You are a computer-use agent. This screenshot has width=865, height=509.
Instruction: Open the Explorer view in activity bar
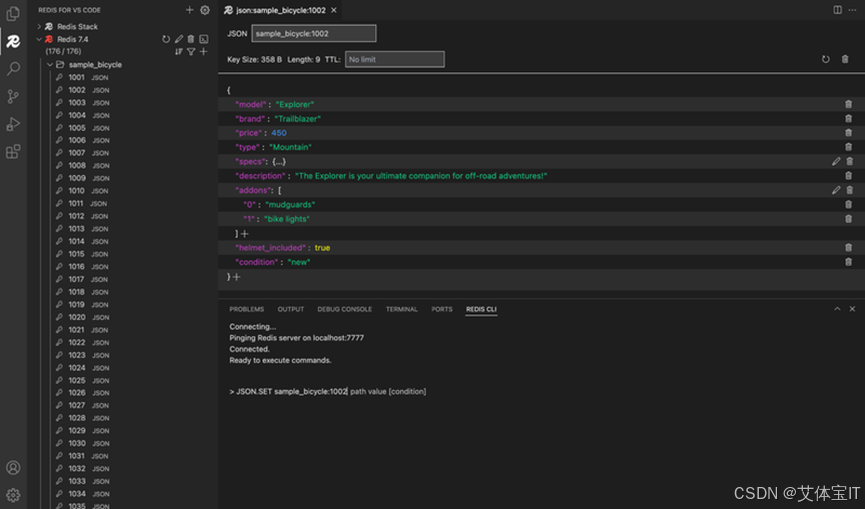tap(13, 13)
